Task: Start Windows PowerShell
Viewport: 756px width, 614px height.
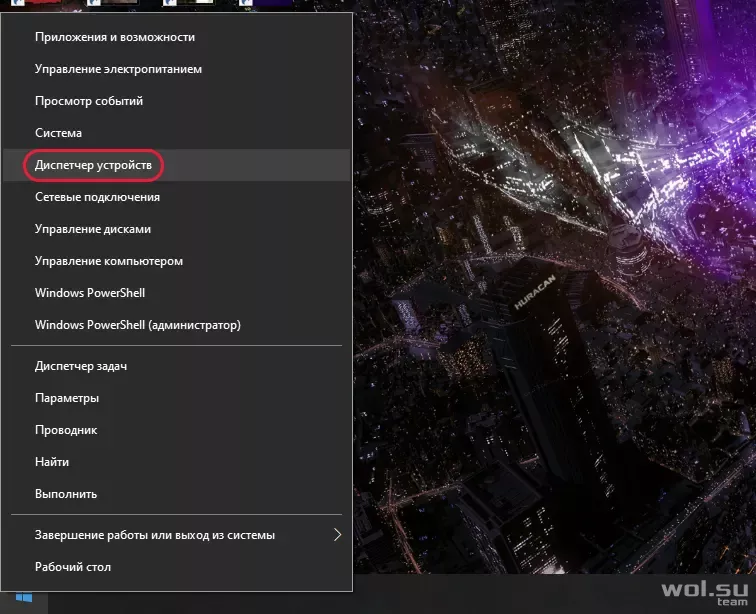Action: point(176,293)
